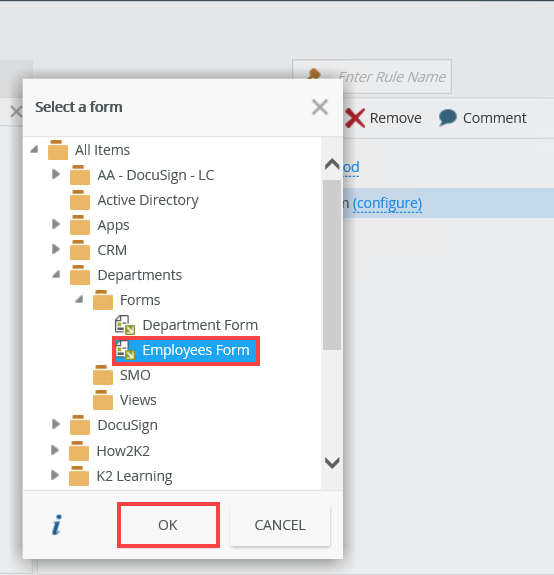The image size is (554, 575).
Task: Click the Comment speech bubble icon
Action: [x=448, y=118]
